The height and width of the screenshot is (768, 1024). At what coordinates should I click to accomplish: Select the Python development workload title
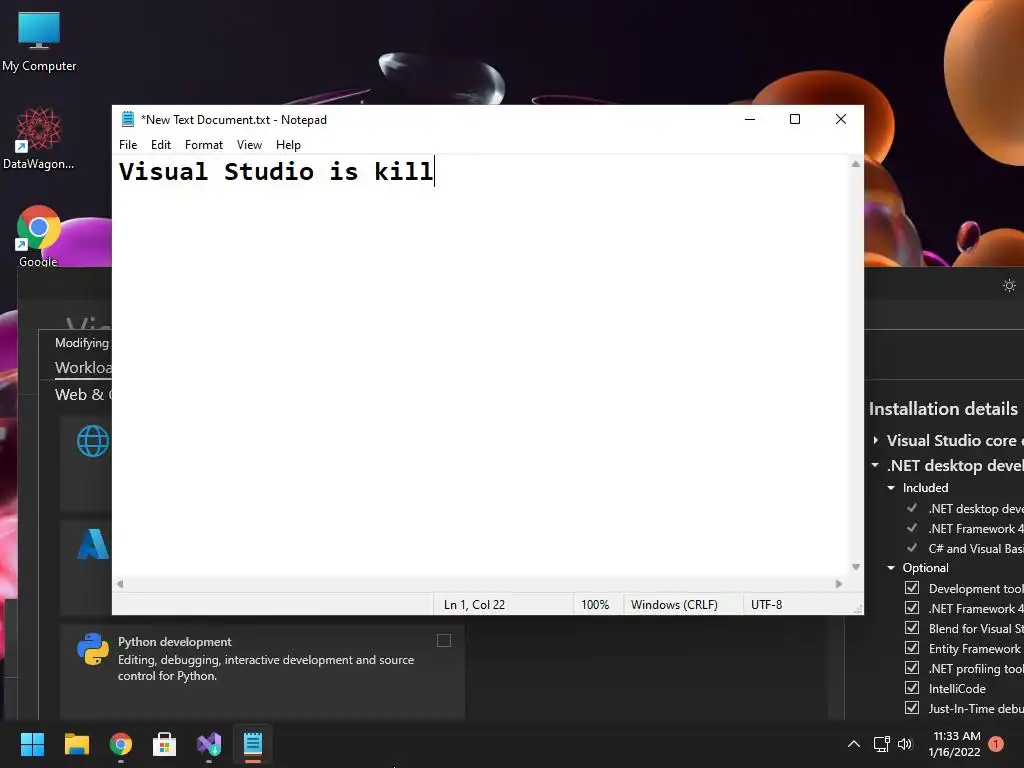click(x=174, y=642)
